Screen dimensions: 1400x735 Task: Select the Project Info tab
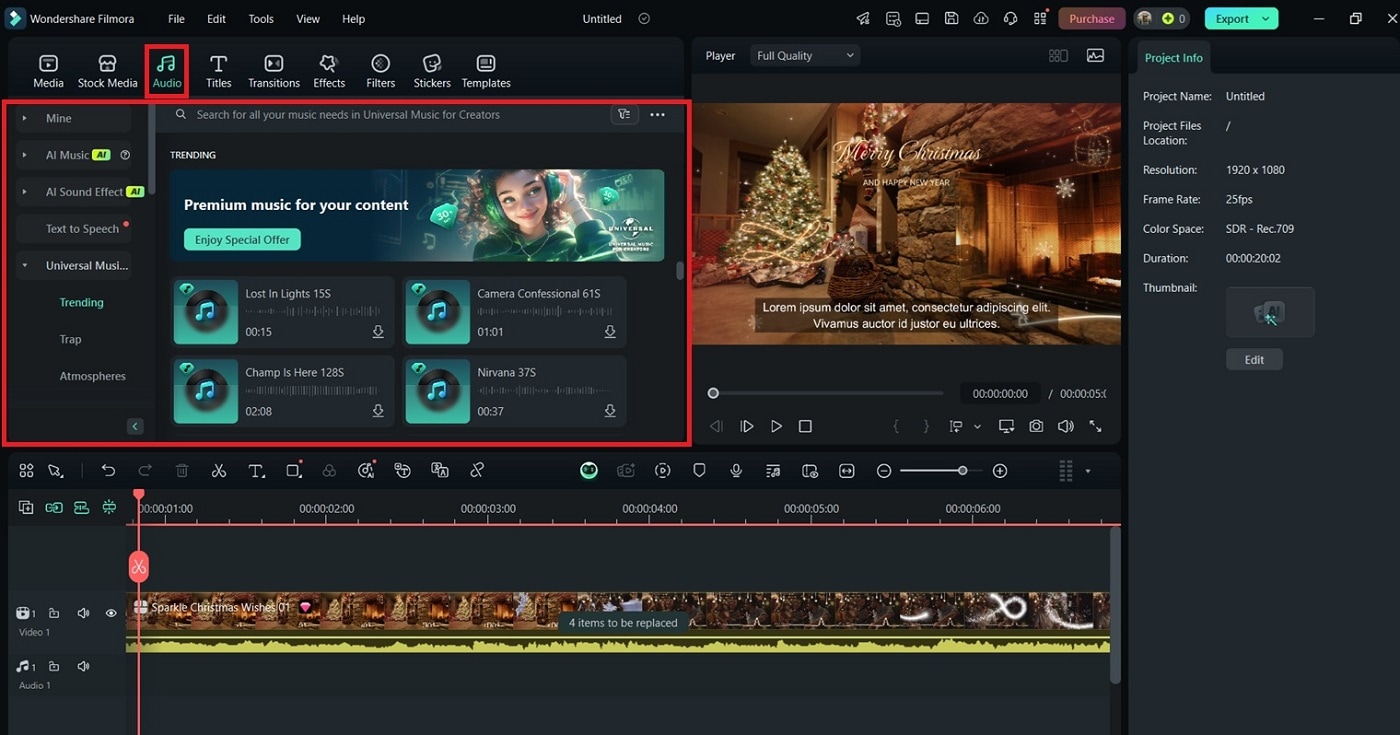[x=1173, y=58]
